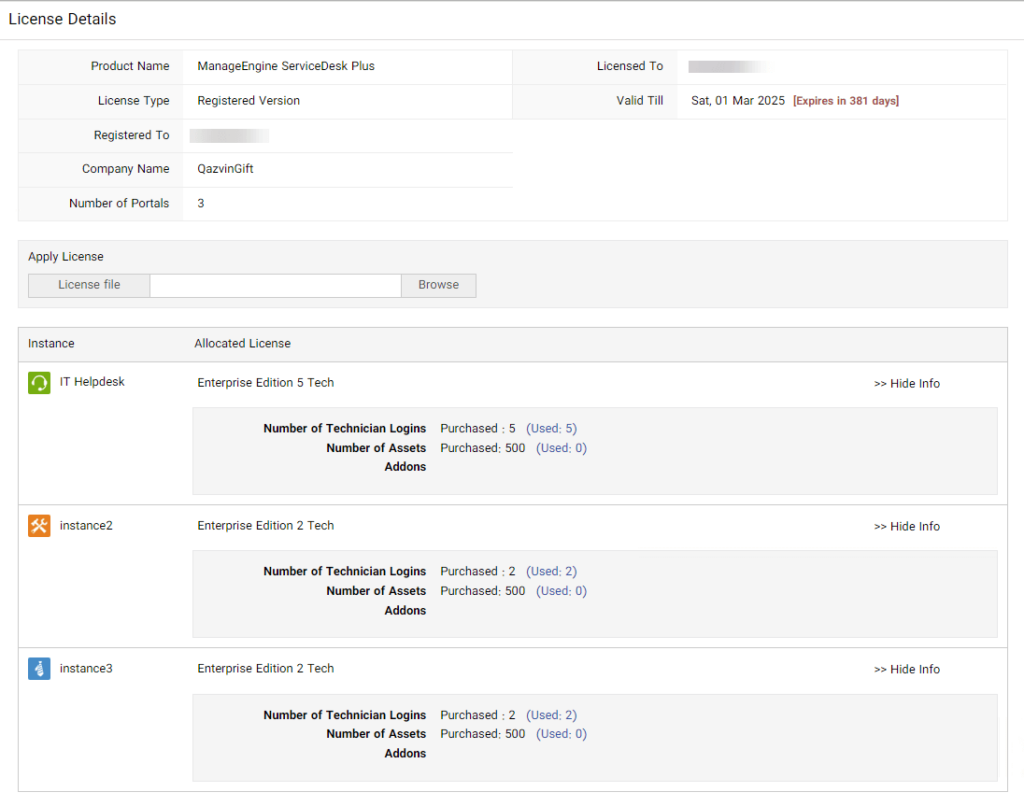
Task: Click the blue instance3 icon
Action: click(39, 669)
